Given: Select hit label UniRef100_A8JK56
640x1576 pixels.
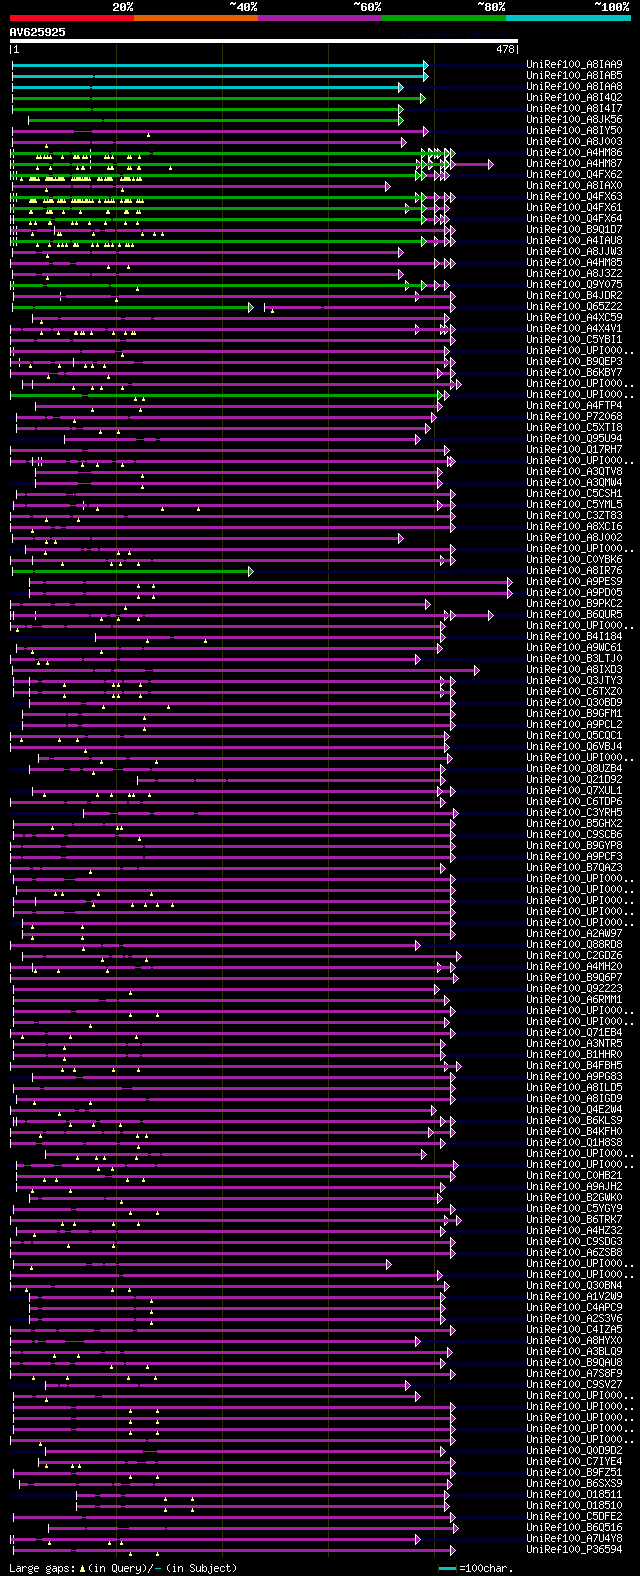Looking at the screenshot, I should click(574, 119).
